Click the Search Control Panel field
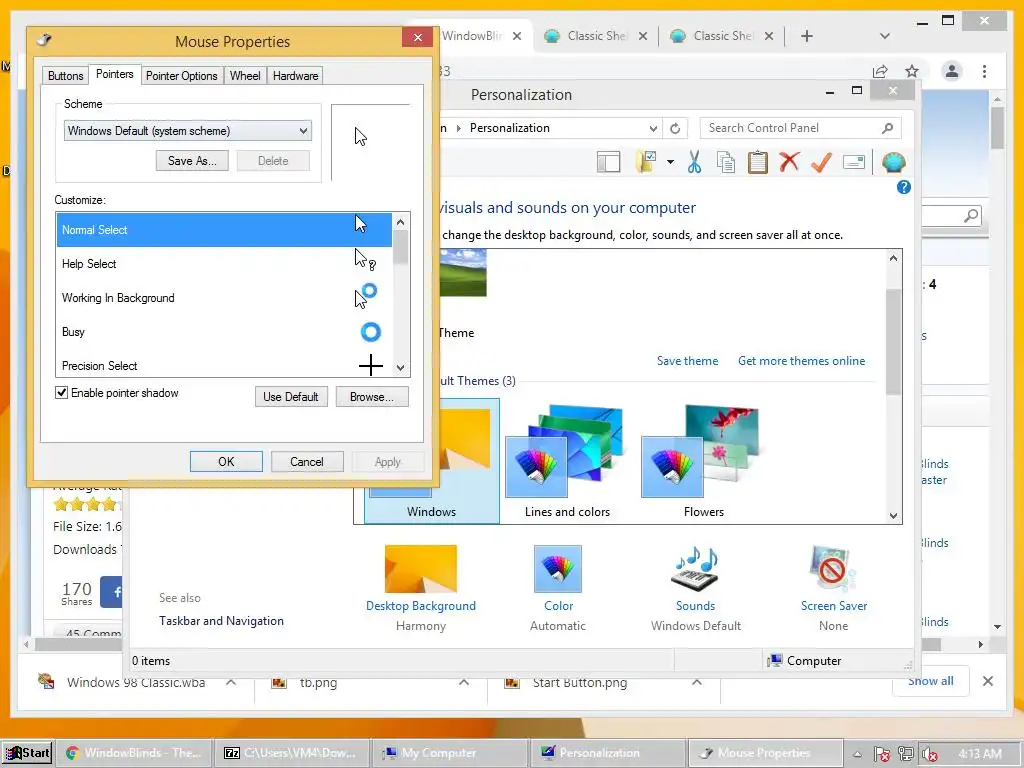This screenshot has width=1024, height=768. (800, 128)
